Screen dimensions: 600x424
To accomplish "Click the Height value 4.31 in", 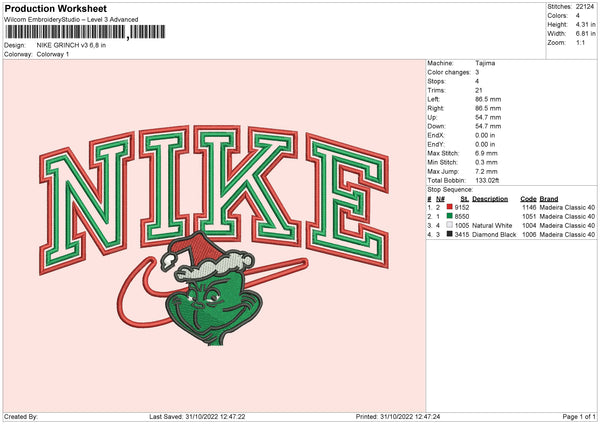I will [585, 24].
